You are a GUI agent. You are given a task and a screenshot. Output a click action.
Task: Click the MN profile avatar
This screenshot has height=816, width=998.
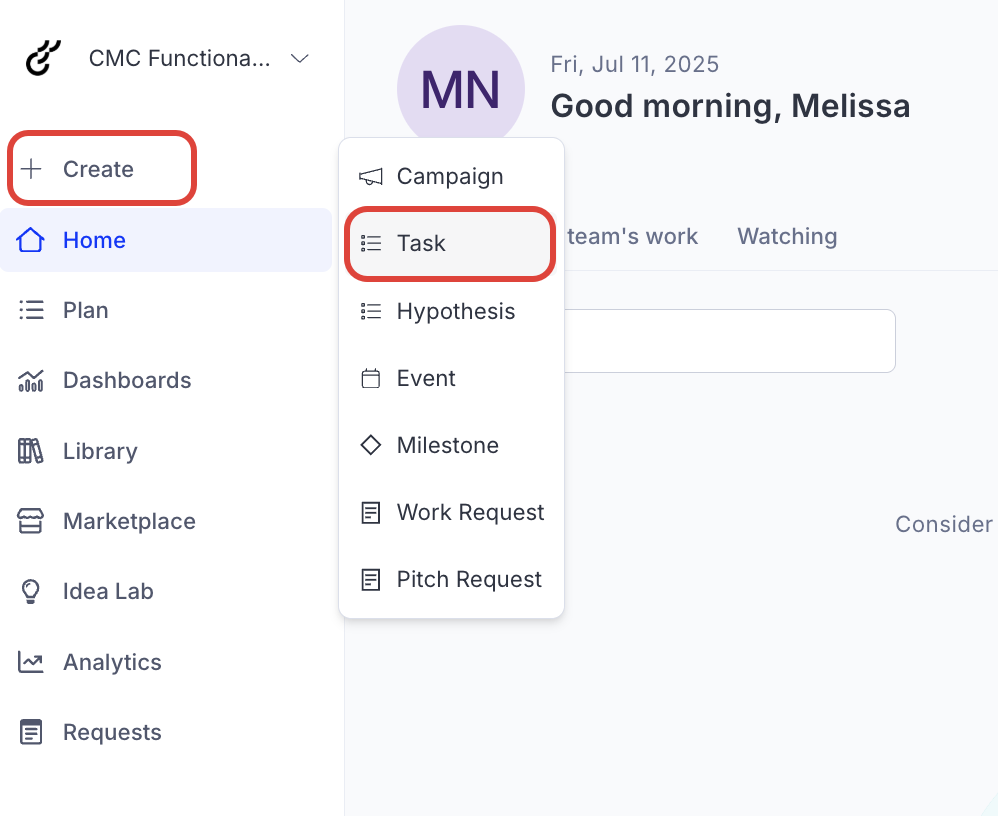(461, 90)
